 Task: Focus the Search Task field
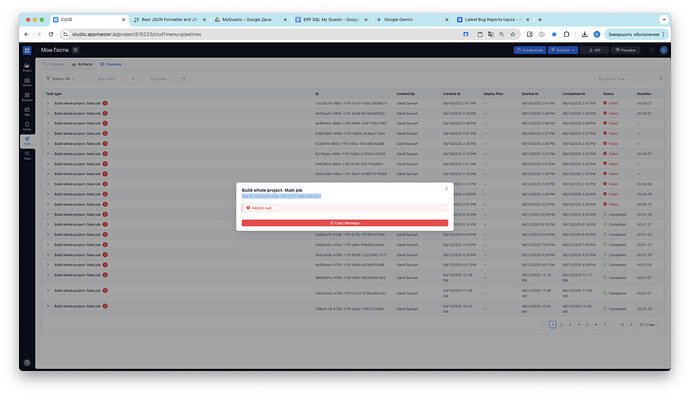click(627, 79)
